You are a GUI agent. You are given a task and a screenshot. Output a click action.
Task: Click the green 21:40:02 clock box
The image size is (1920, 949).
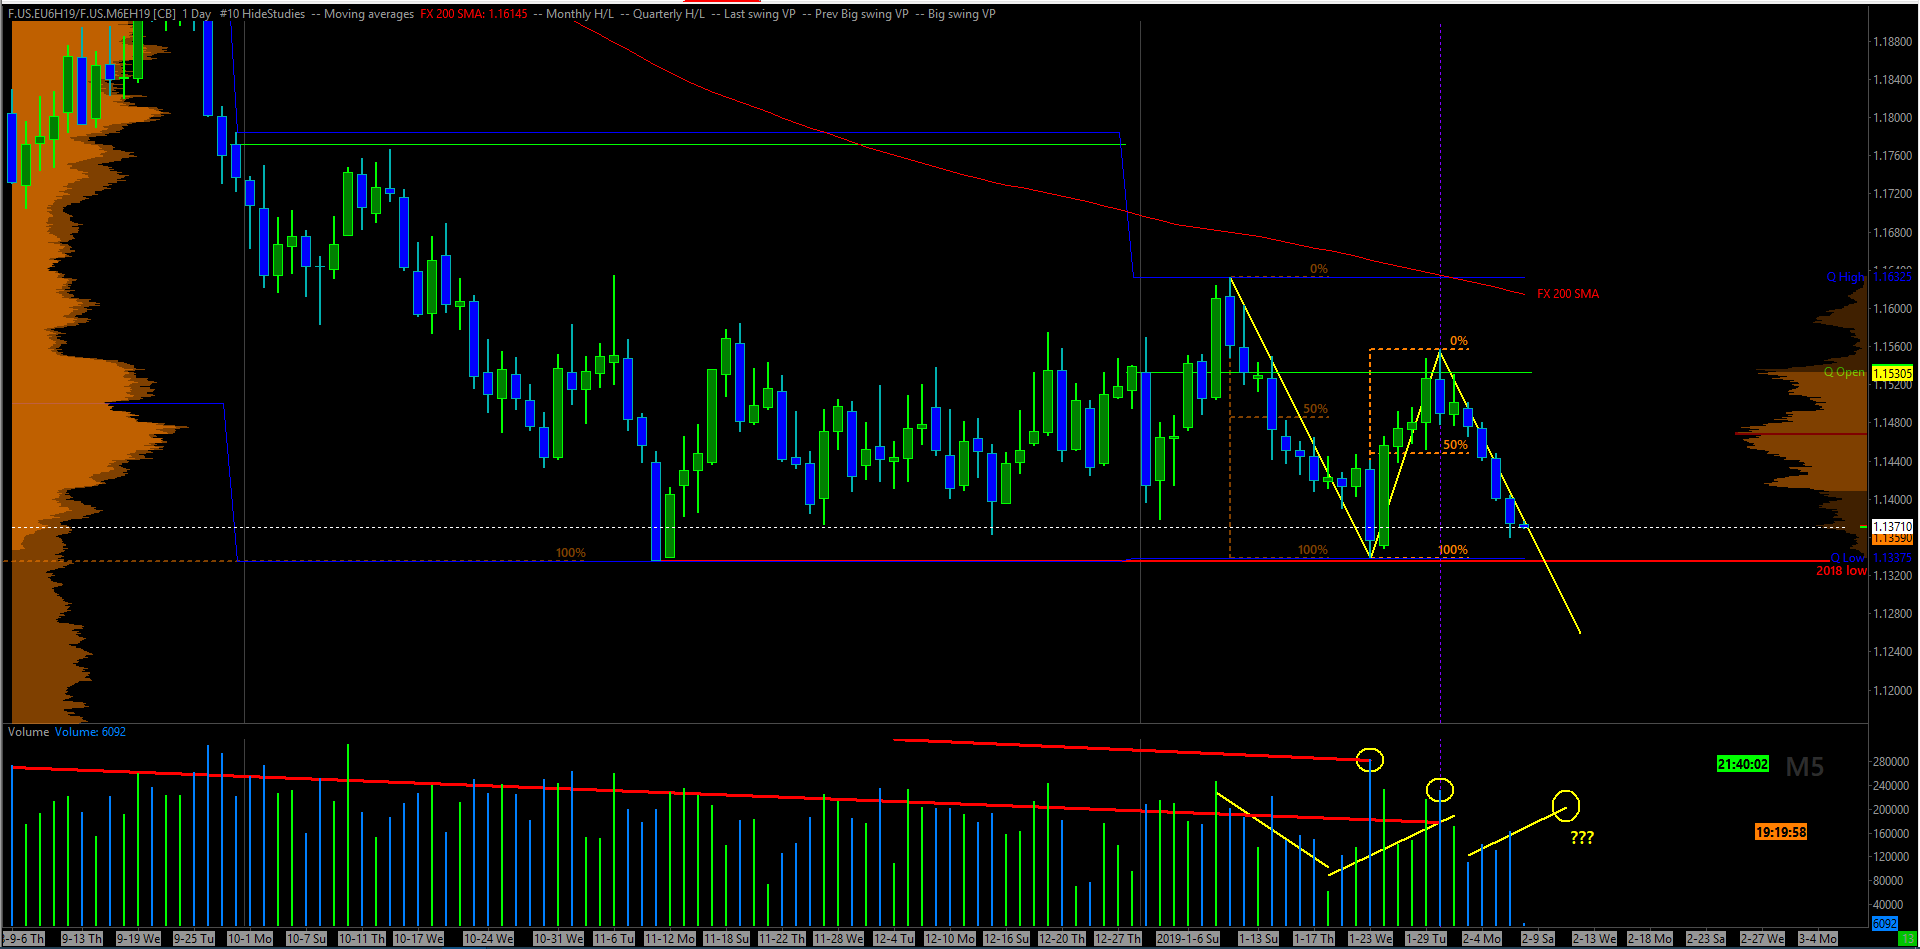[1743, 764]
